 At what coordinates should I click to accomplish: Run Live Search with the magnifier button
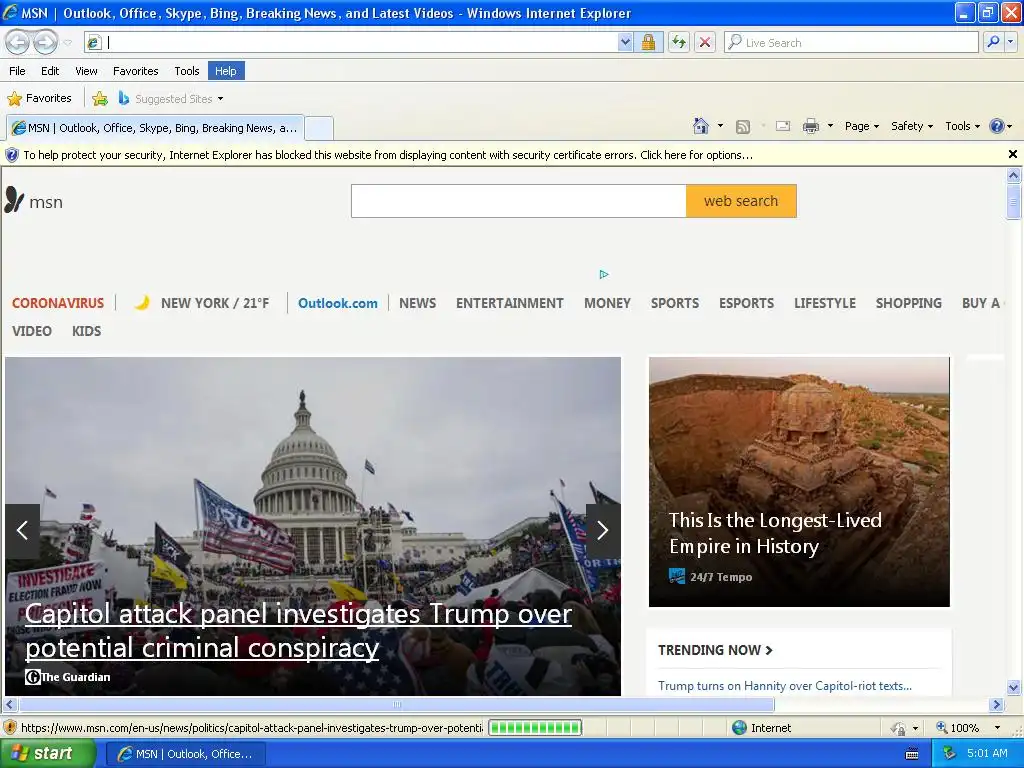coord(993,42)
